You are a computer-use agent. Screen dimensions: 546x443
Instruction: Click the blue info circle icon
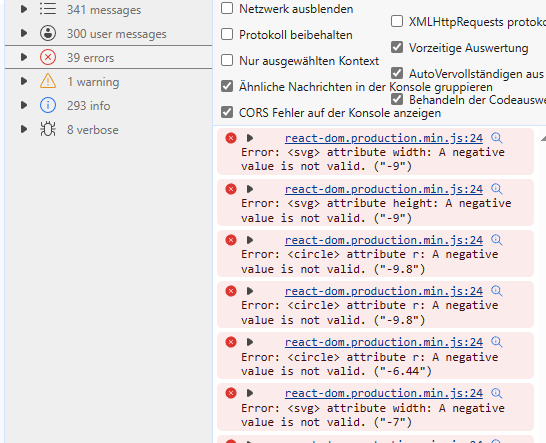(48, 105)
